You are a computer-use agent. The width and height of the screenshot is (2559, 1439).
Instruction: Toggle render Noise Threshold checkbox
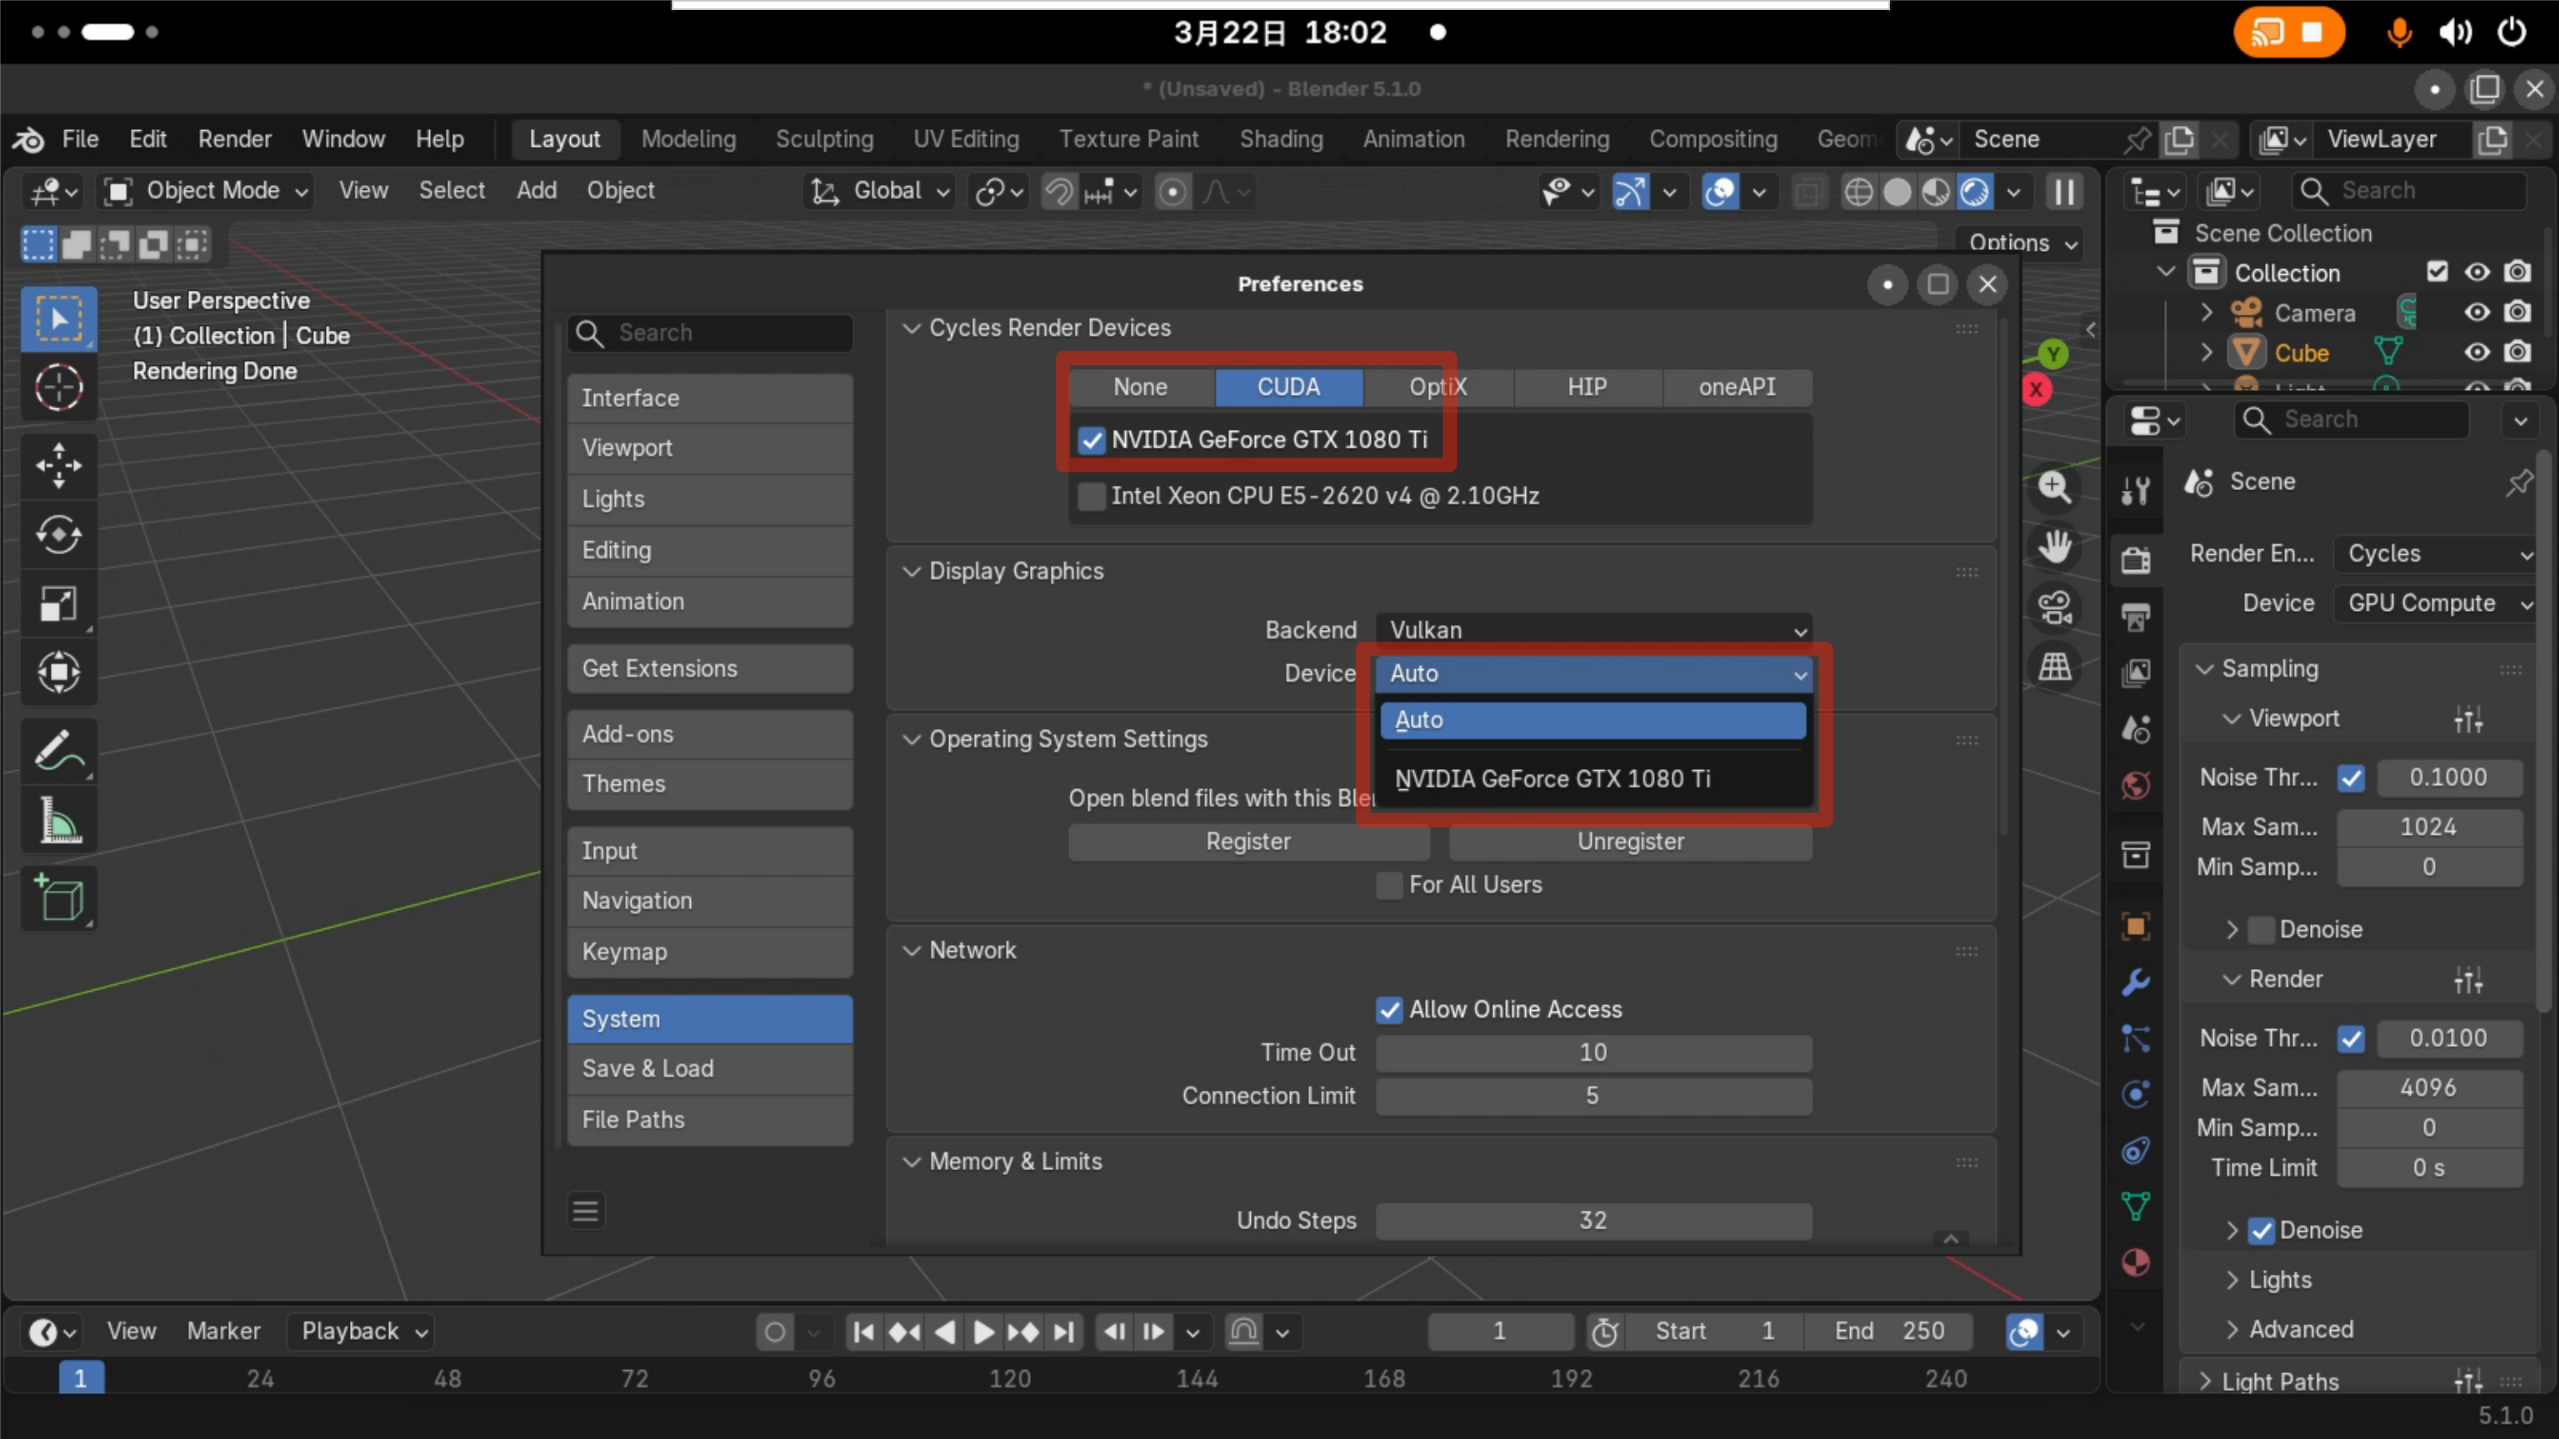[2351, 1039]
